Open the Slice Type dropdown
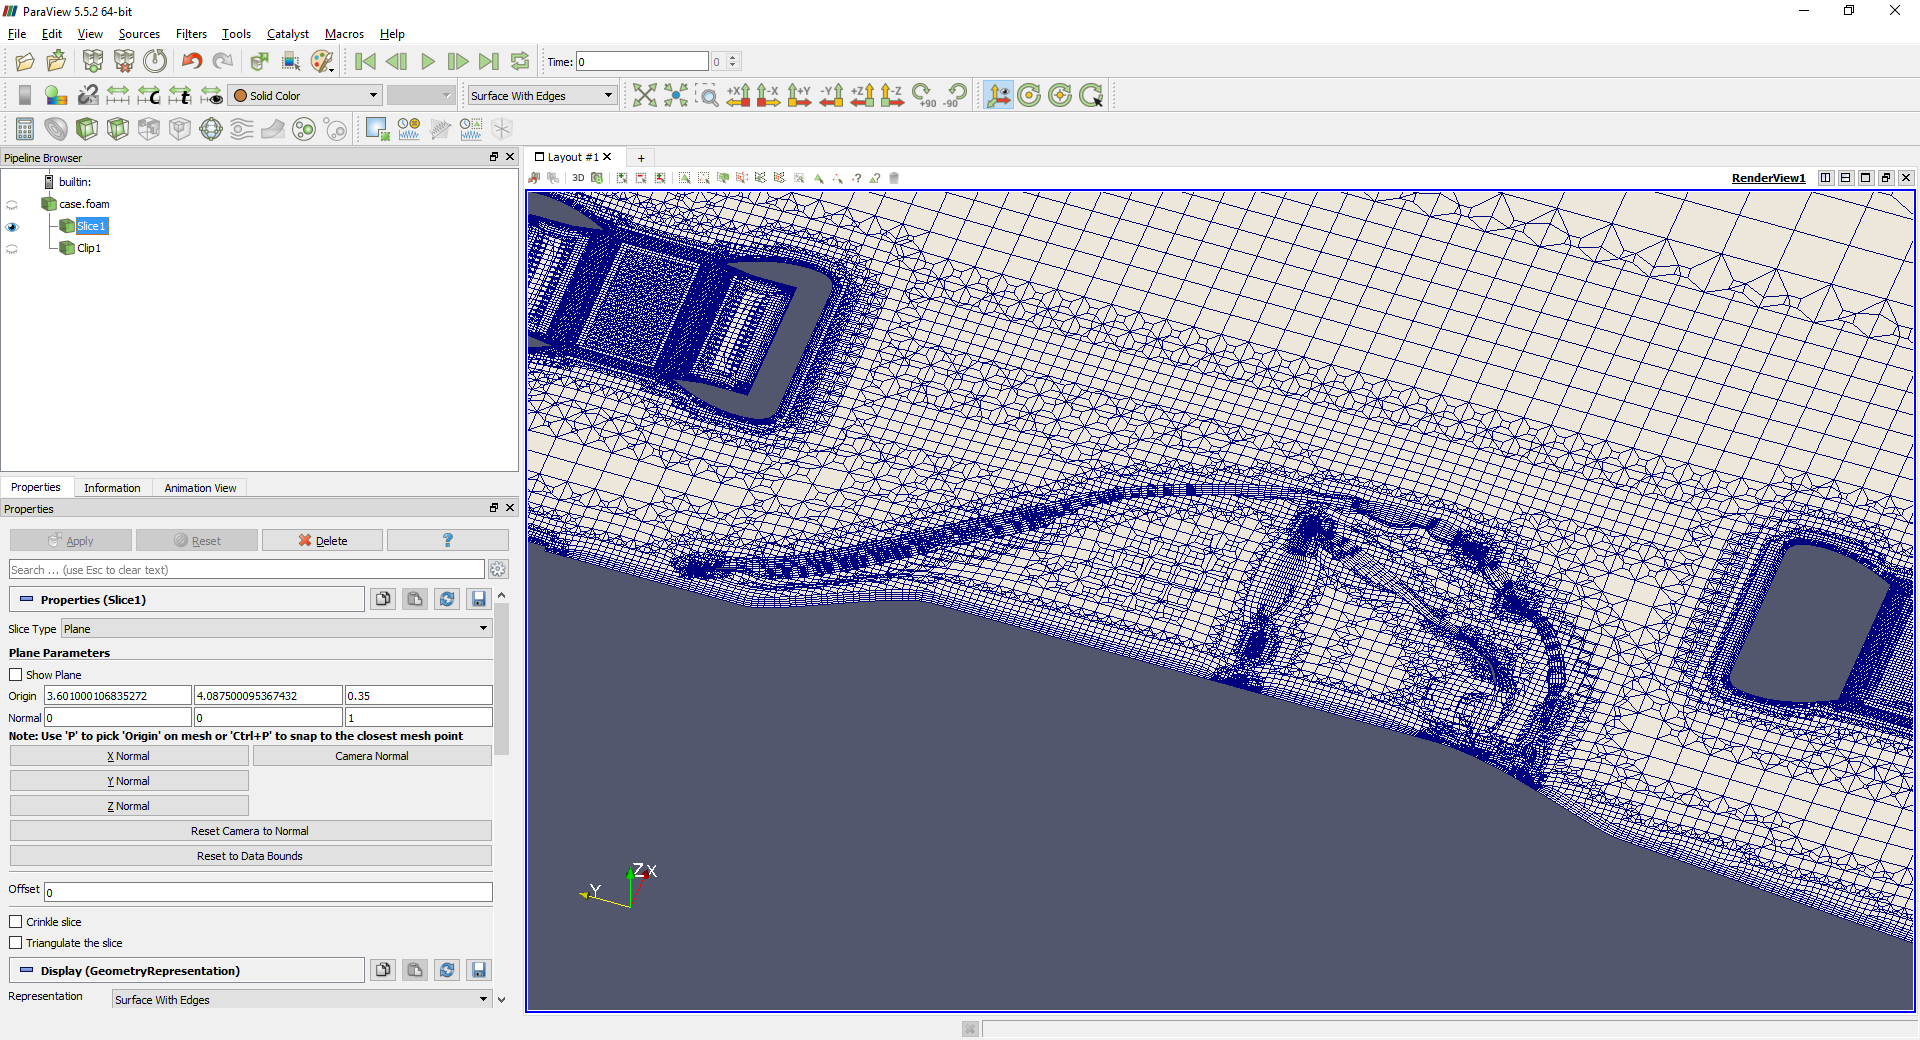 276,629
